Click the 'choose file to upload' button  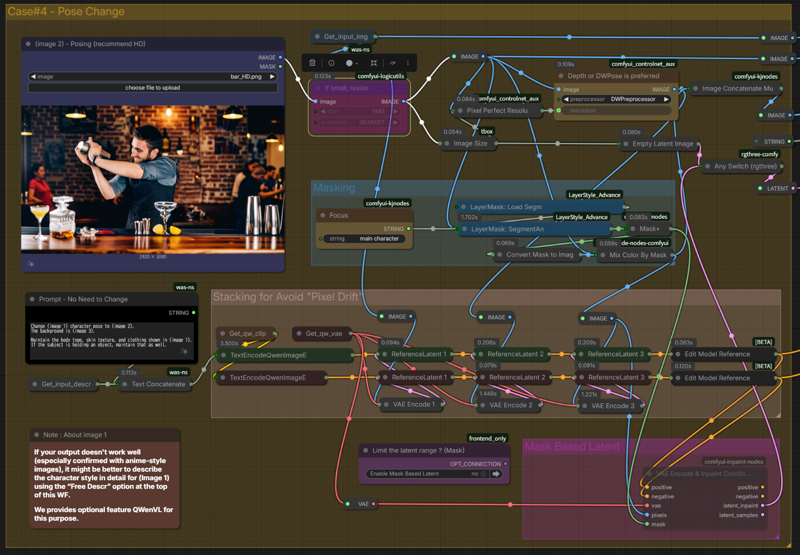point(153,88)
